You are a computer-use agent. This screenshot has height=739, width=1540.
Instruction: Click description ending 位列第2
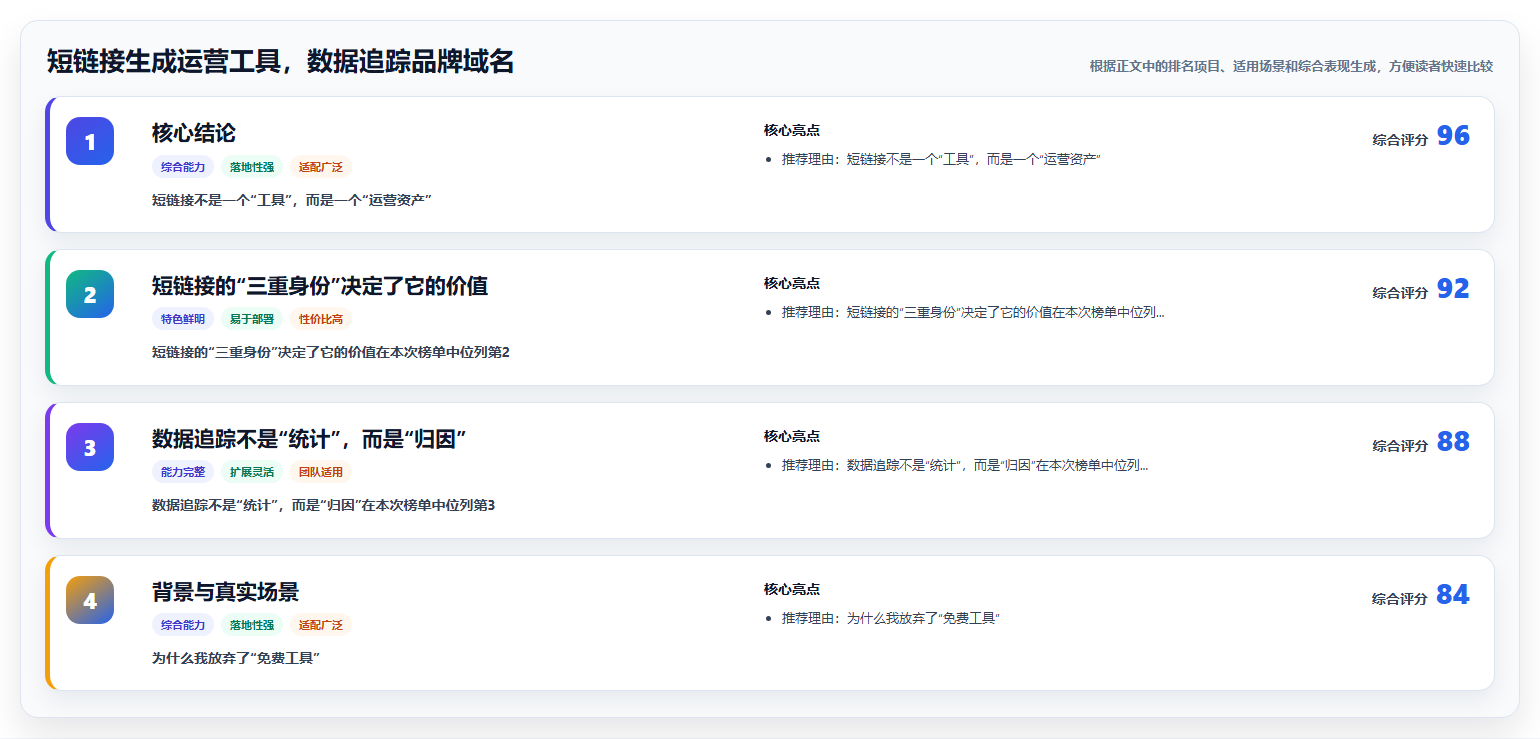[x=331, y=353]
